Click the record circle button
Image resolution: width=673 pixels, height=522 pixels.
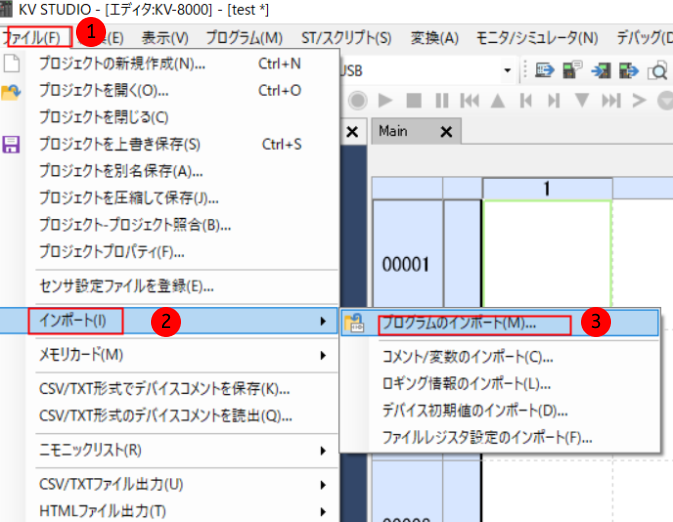358,101
